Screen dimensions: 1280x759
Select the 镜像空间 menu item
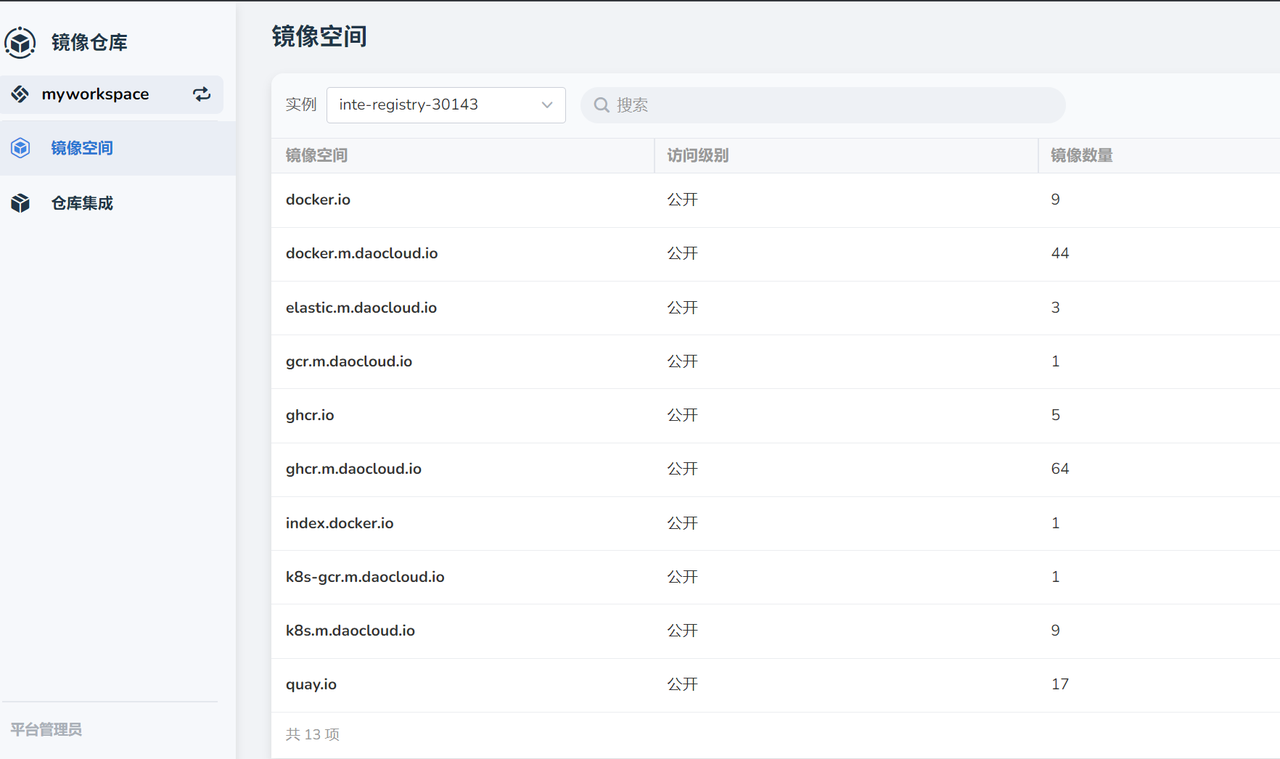pyautogui.click(x=82, y=148)
